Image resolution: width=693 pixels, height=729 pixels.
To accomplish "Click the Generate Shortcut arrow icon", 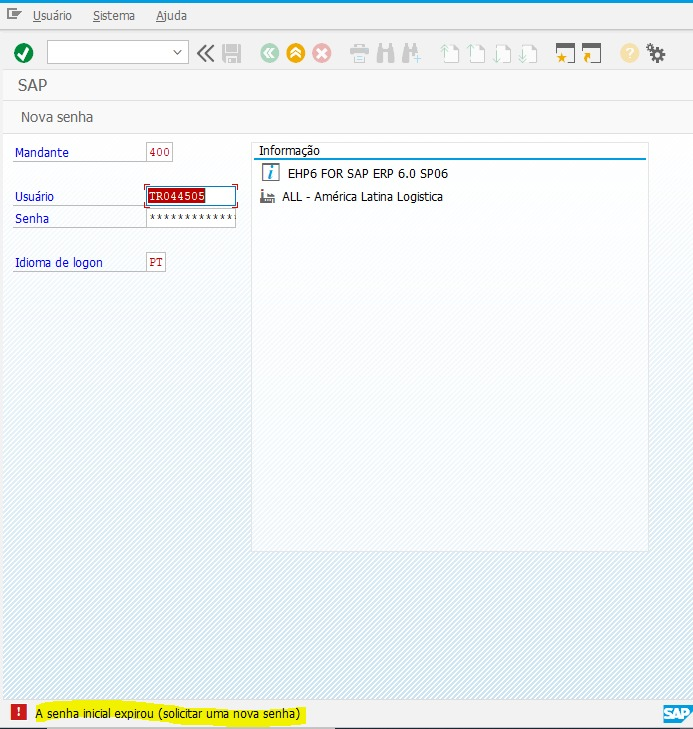I will pos(591,53).
